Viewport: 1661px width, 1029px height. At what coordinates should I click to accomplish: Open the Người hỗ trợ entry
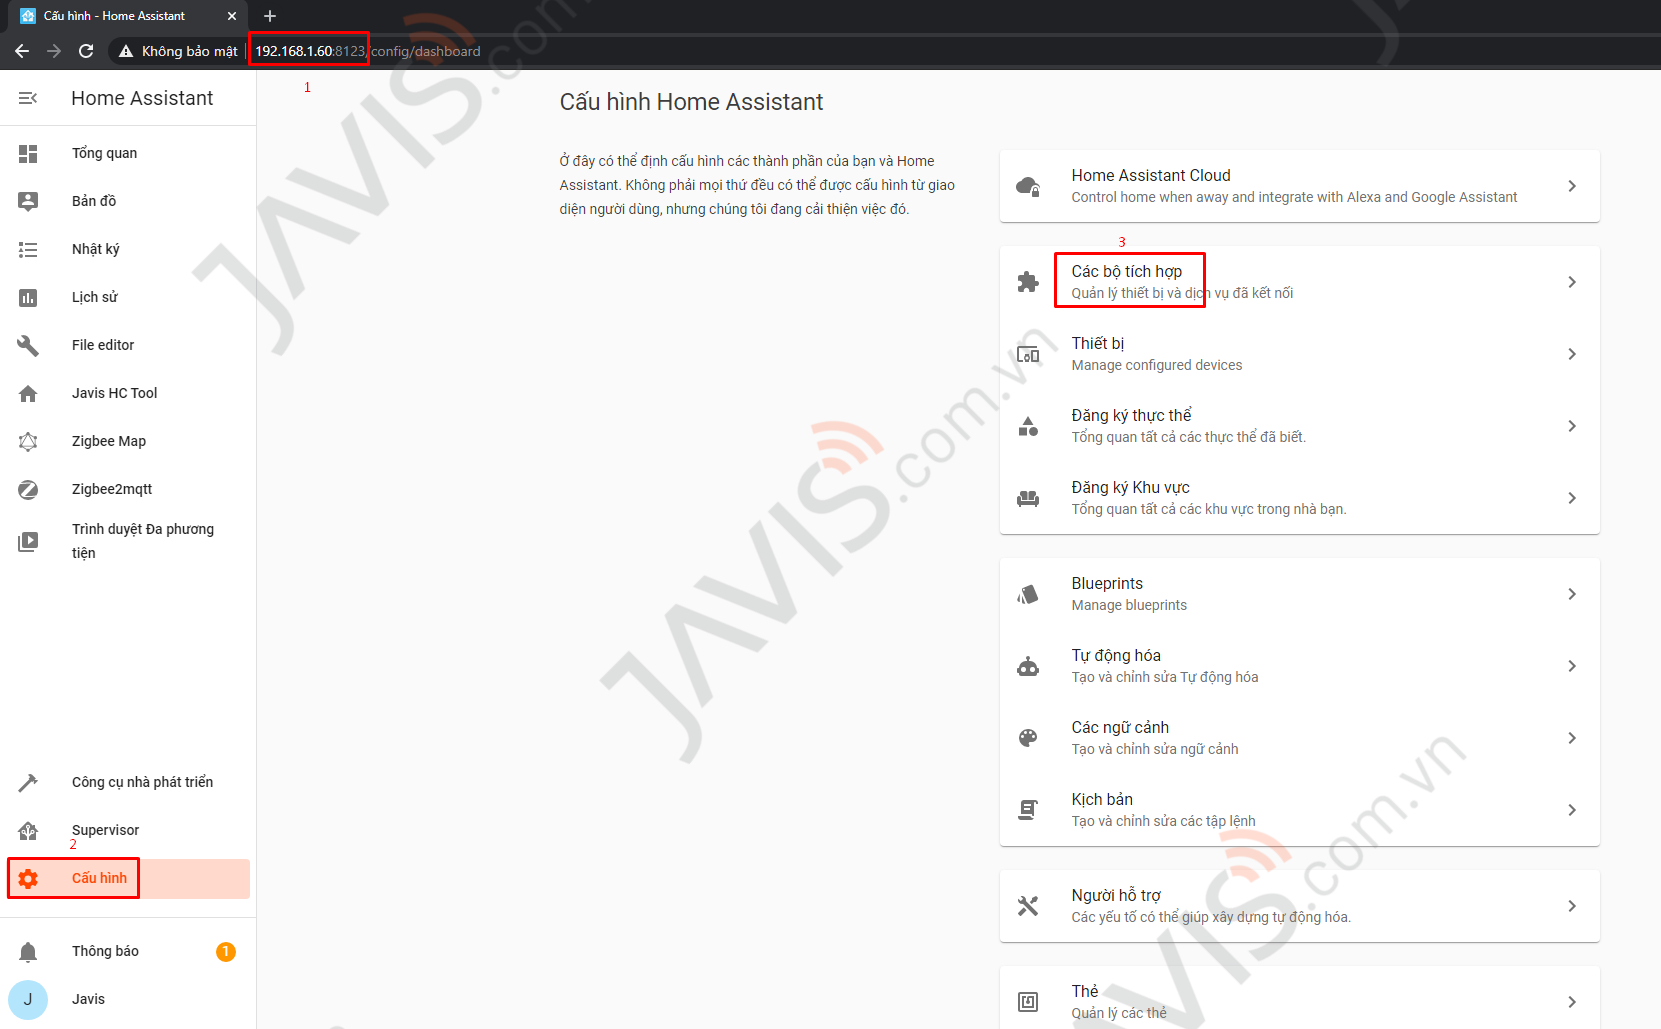tap(1299, 906)
